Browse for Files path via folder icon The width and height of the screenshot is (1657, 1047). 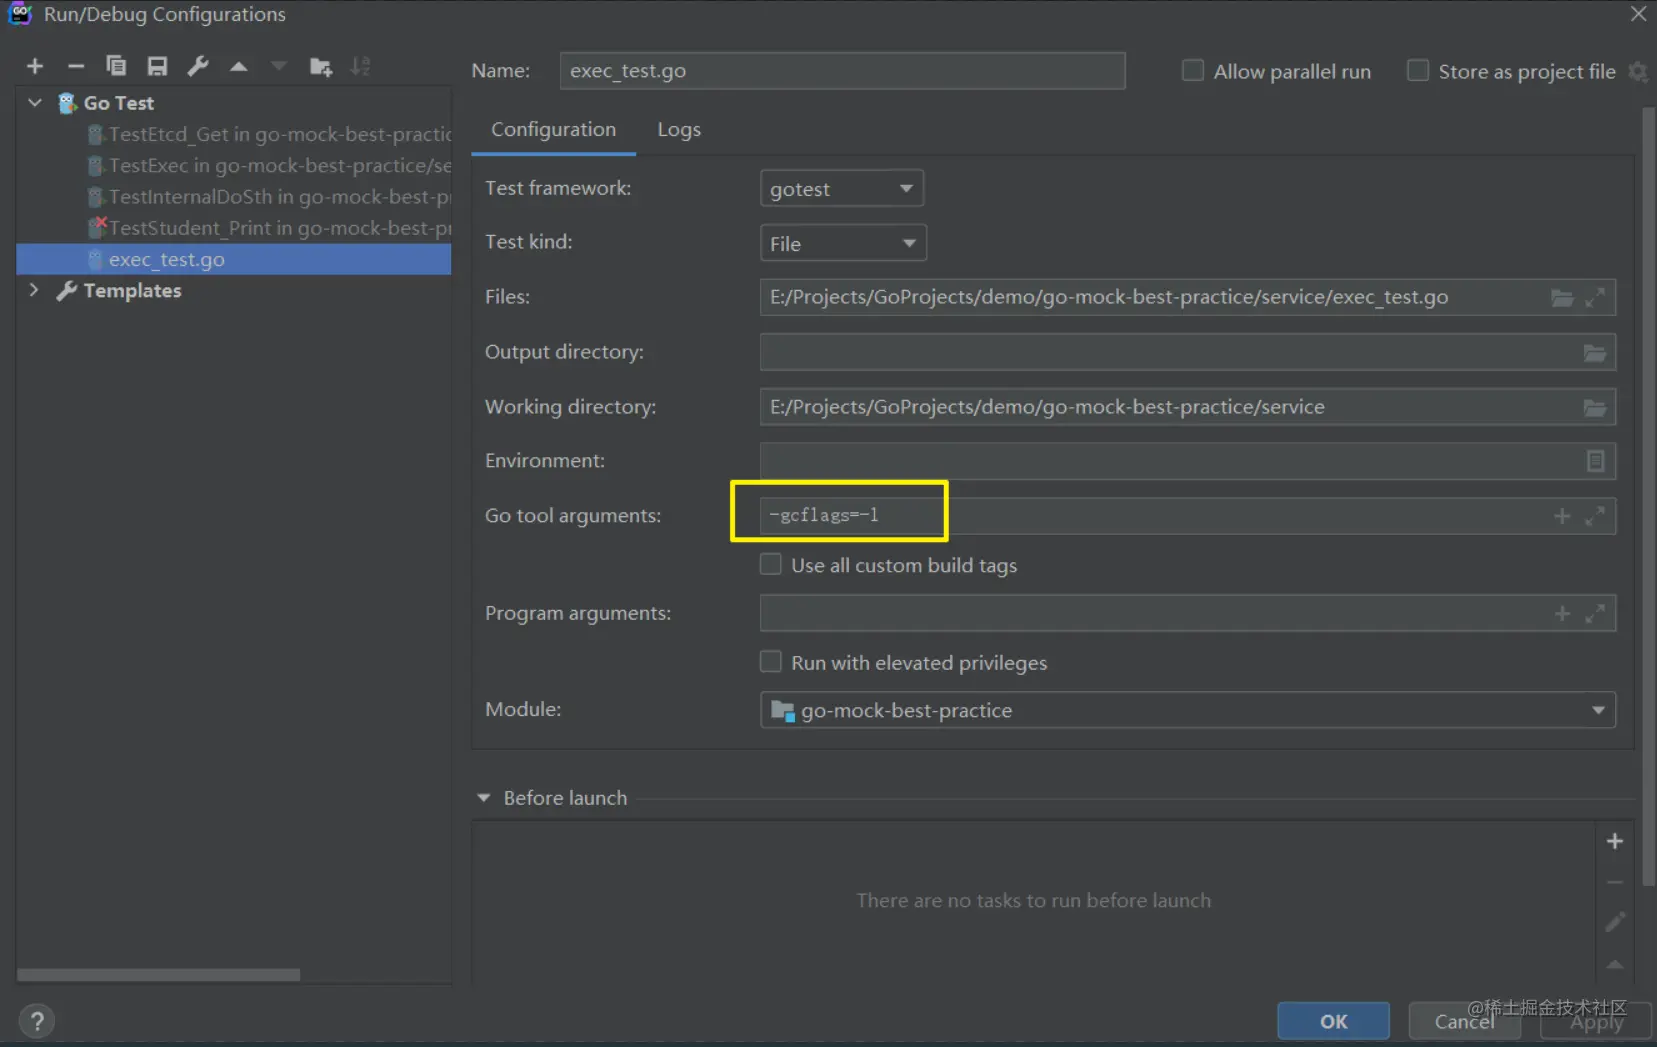point(1562,297)
